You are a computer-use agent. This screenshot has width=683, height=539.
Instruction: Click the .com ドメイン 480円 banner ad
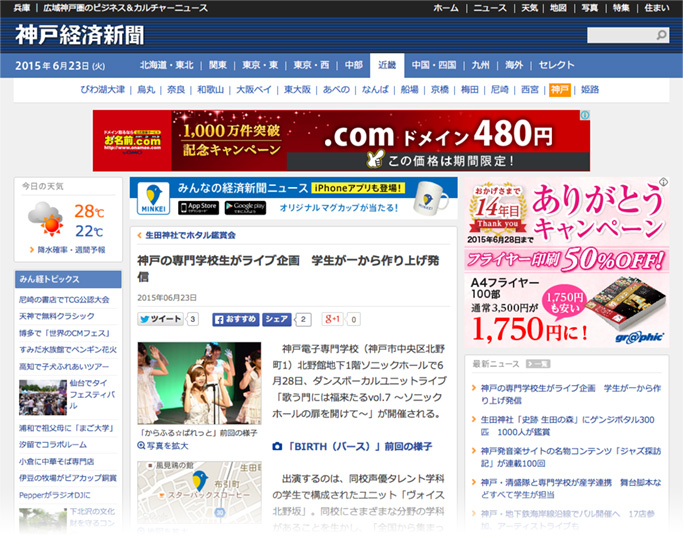(x=341, y=140)
